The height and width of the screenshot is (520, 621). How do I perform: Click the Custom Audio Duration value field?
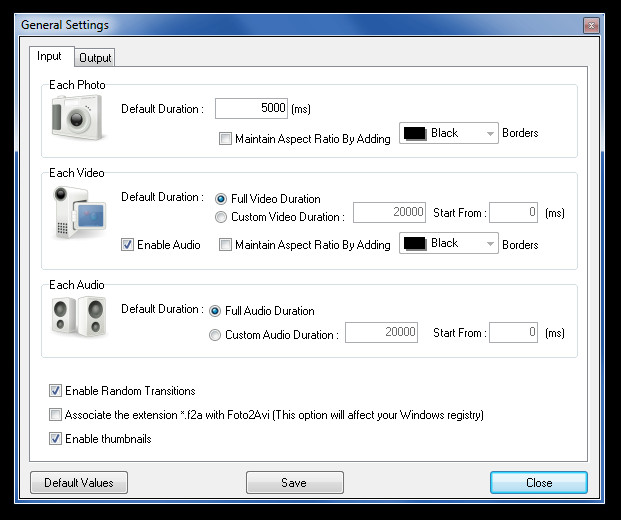[x=381, y=332]
